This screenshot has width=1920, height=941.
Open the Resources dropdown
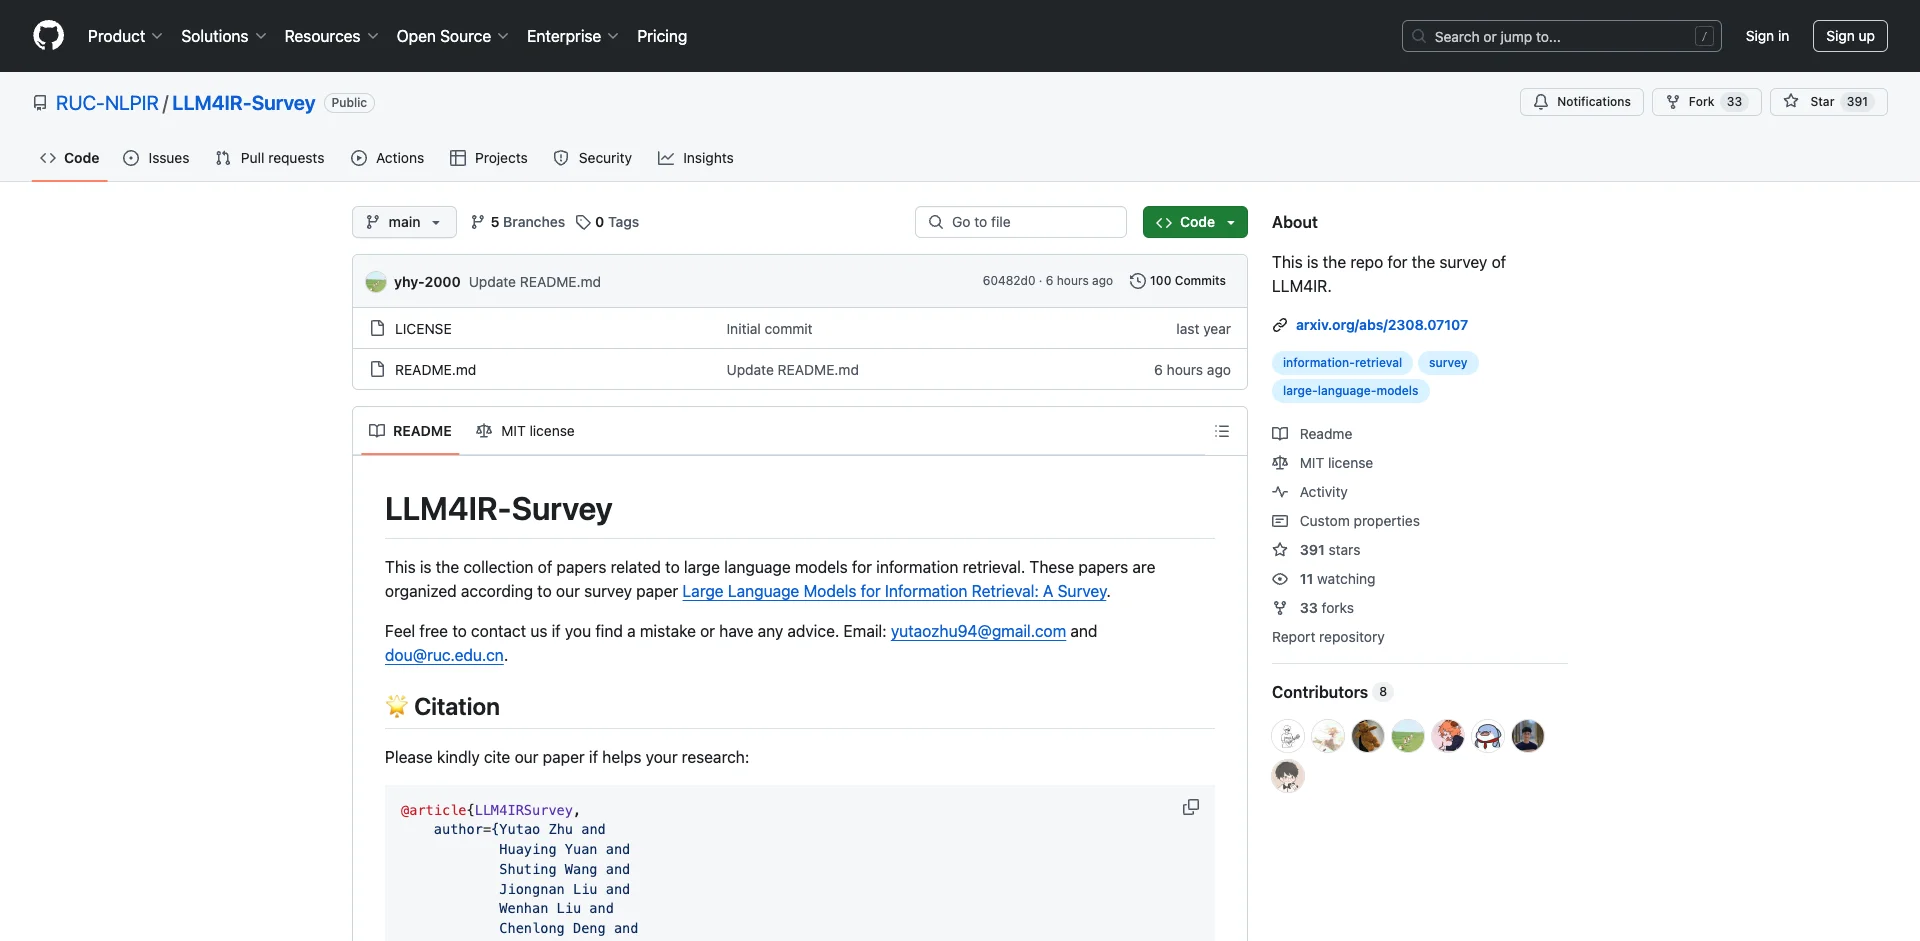[x=331, y=36]
